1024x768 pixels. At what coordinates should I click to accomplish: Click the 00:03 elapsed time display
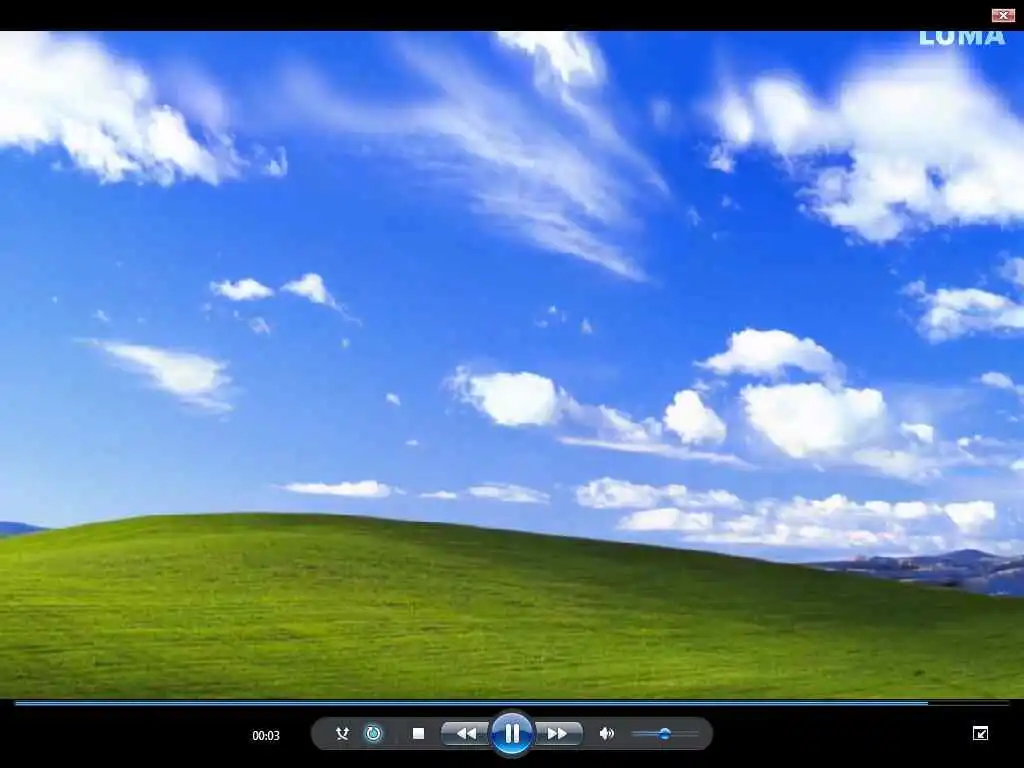coord(266,735)
